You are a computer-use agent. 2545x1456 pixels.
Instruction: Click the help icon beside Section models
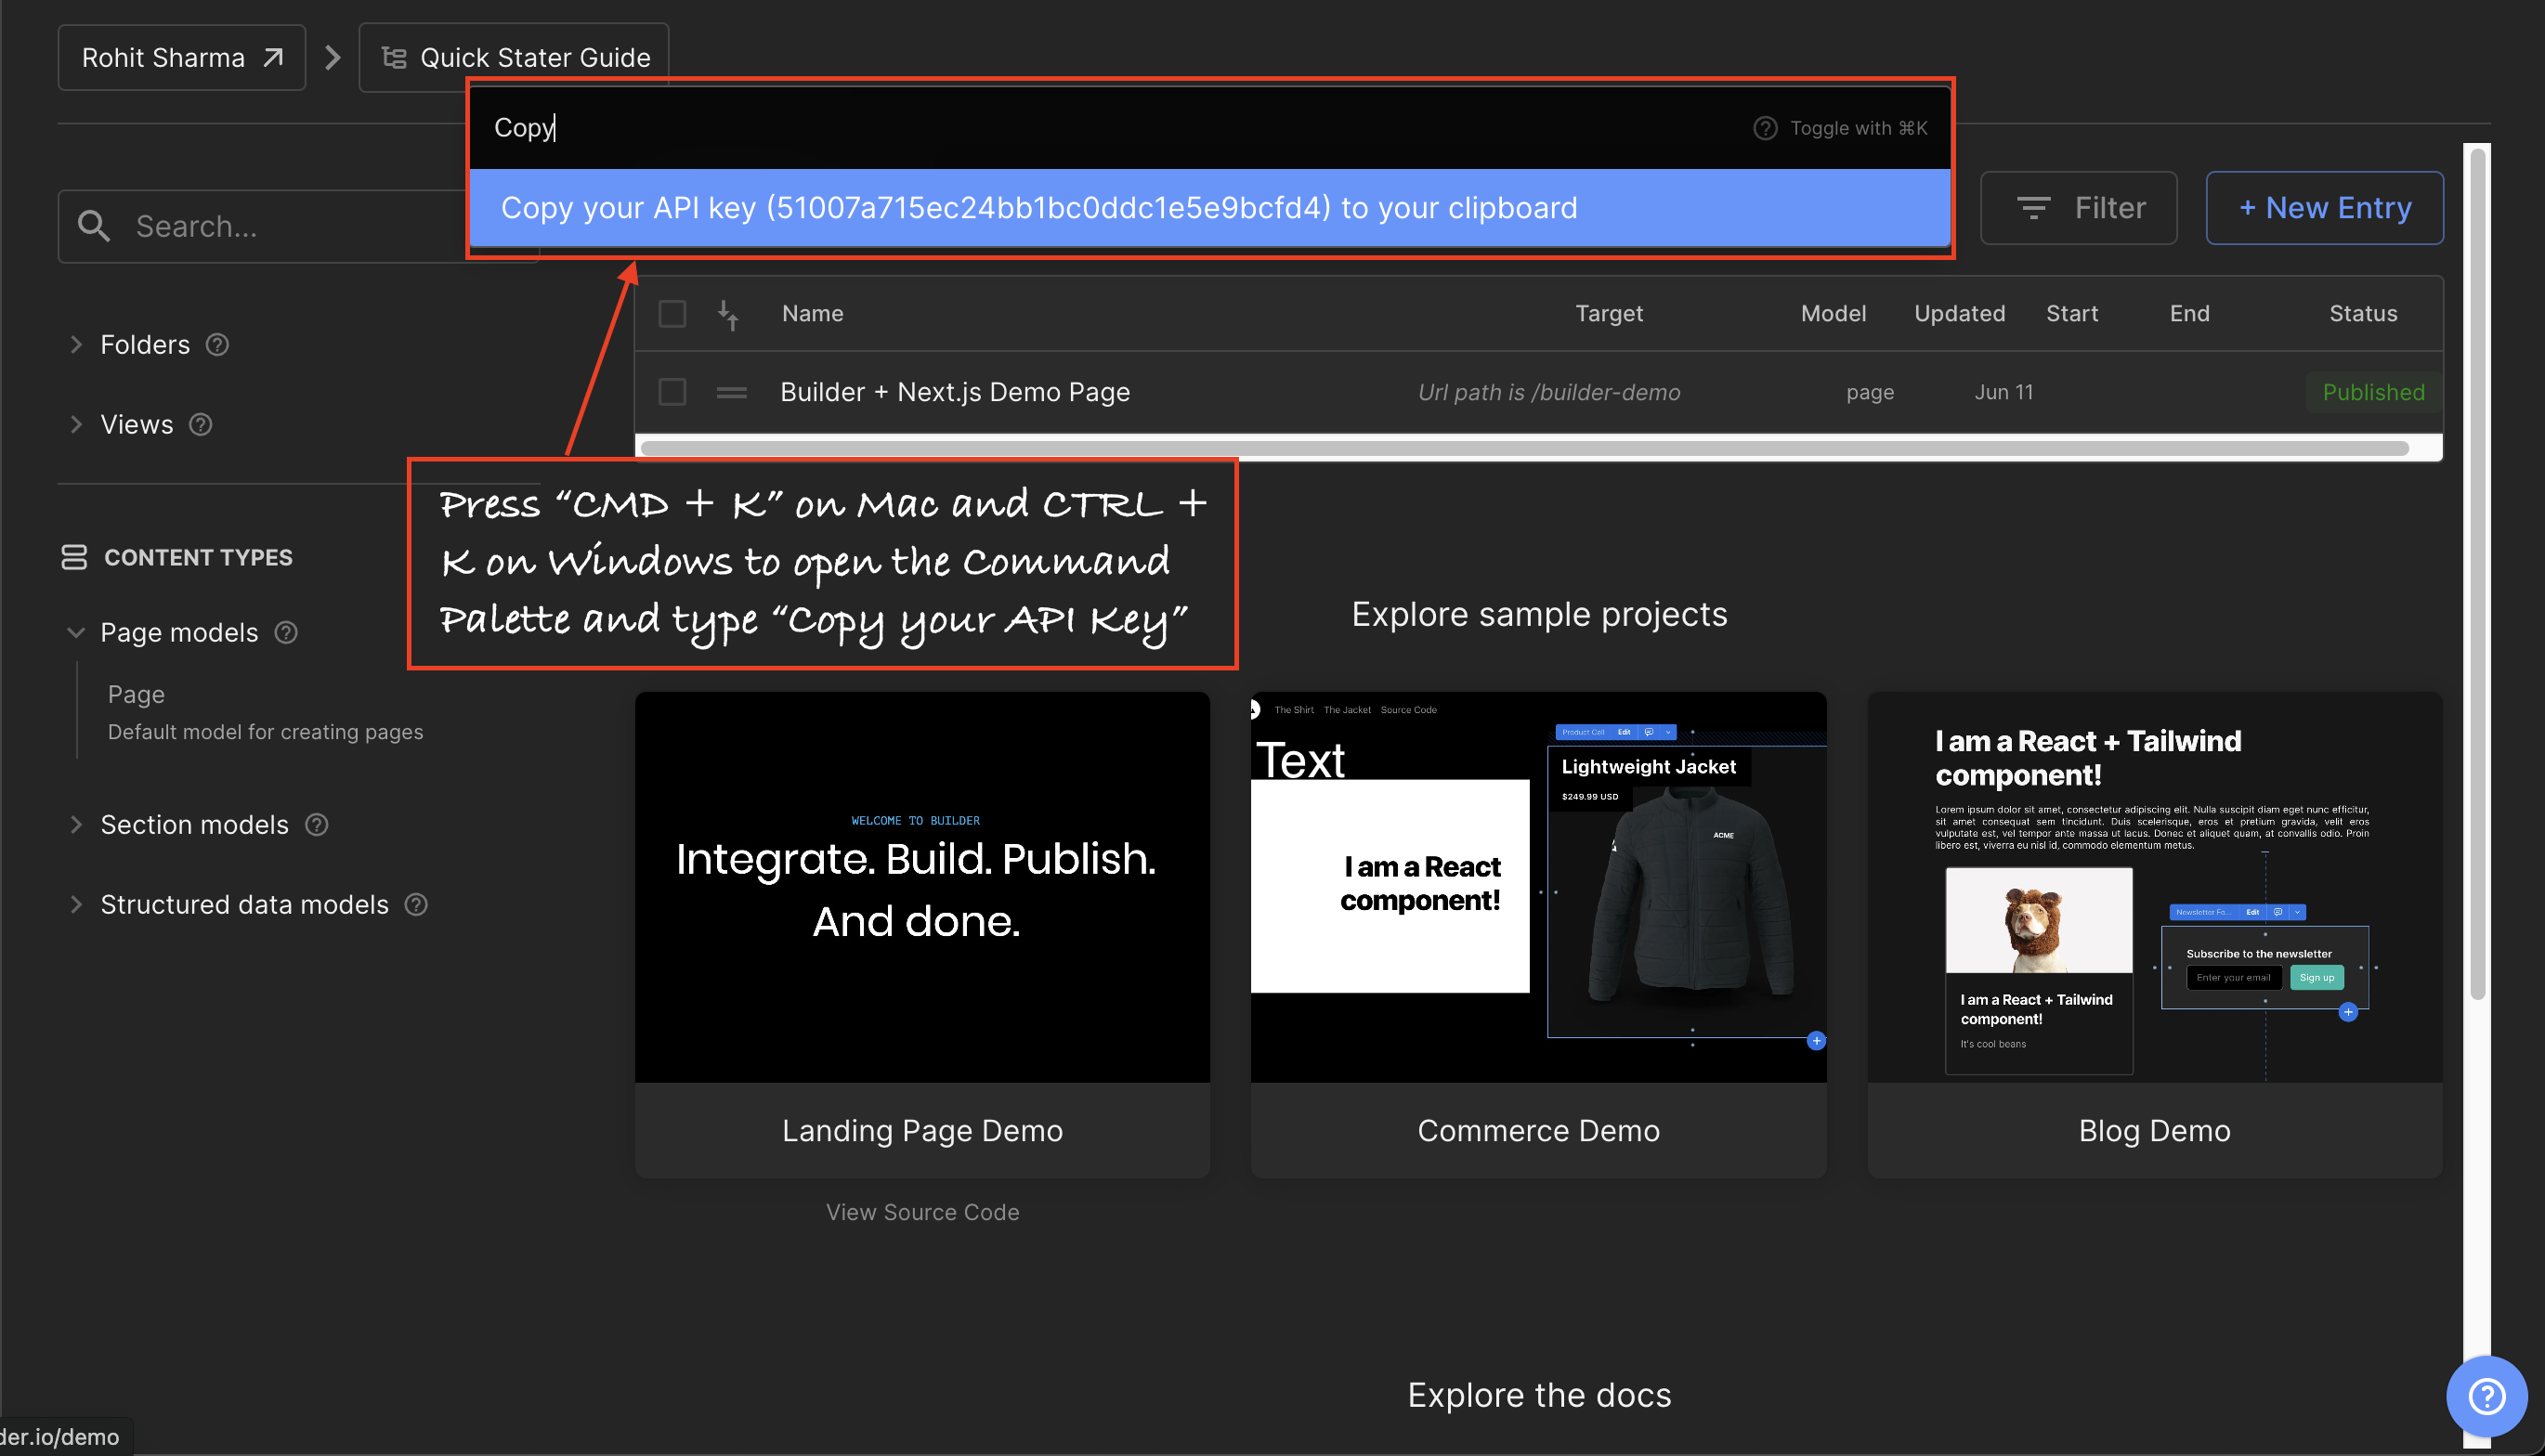[x=316, y=825]
